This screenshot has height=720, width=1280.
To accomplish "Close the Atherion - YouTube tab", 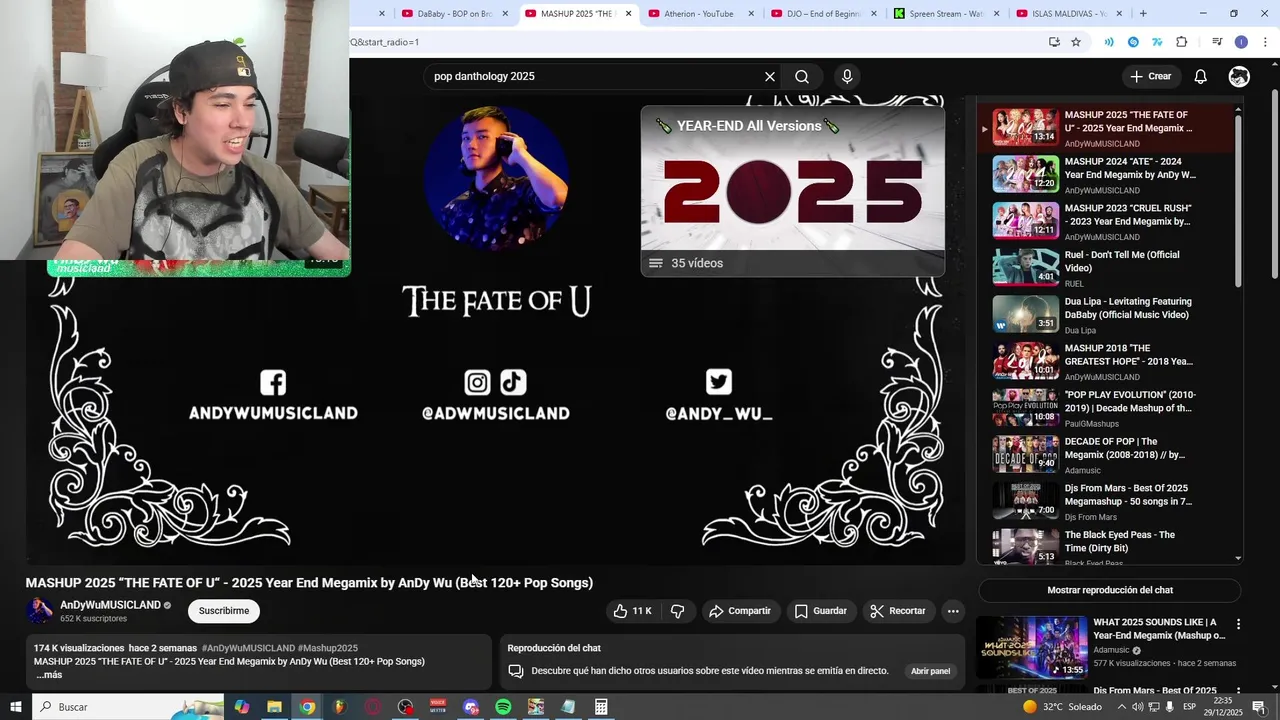I will (751, 14).
